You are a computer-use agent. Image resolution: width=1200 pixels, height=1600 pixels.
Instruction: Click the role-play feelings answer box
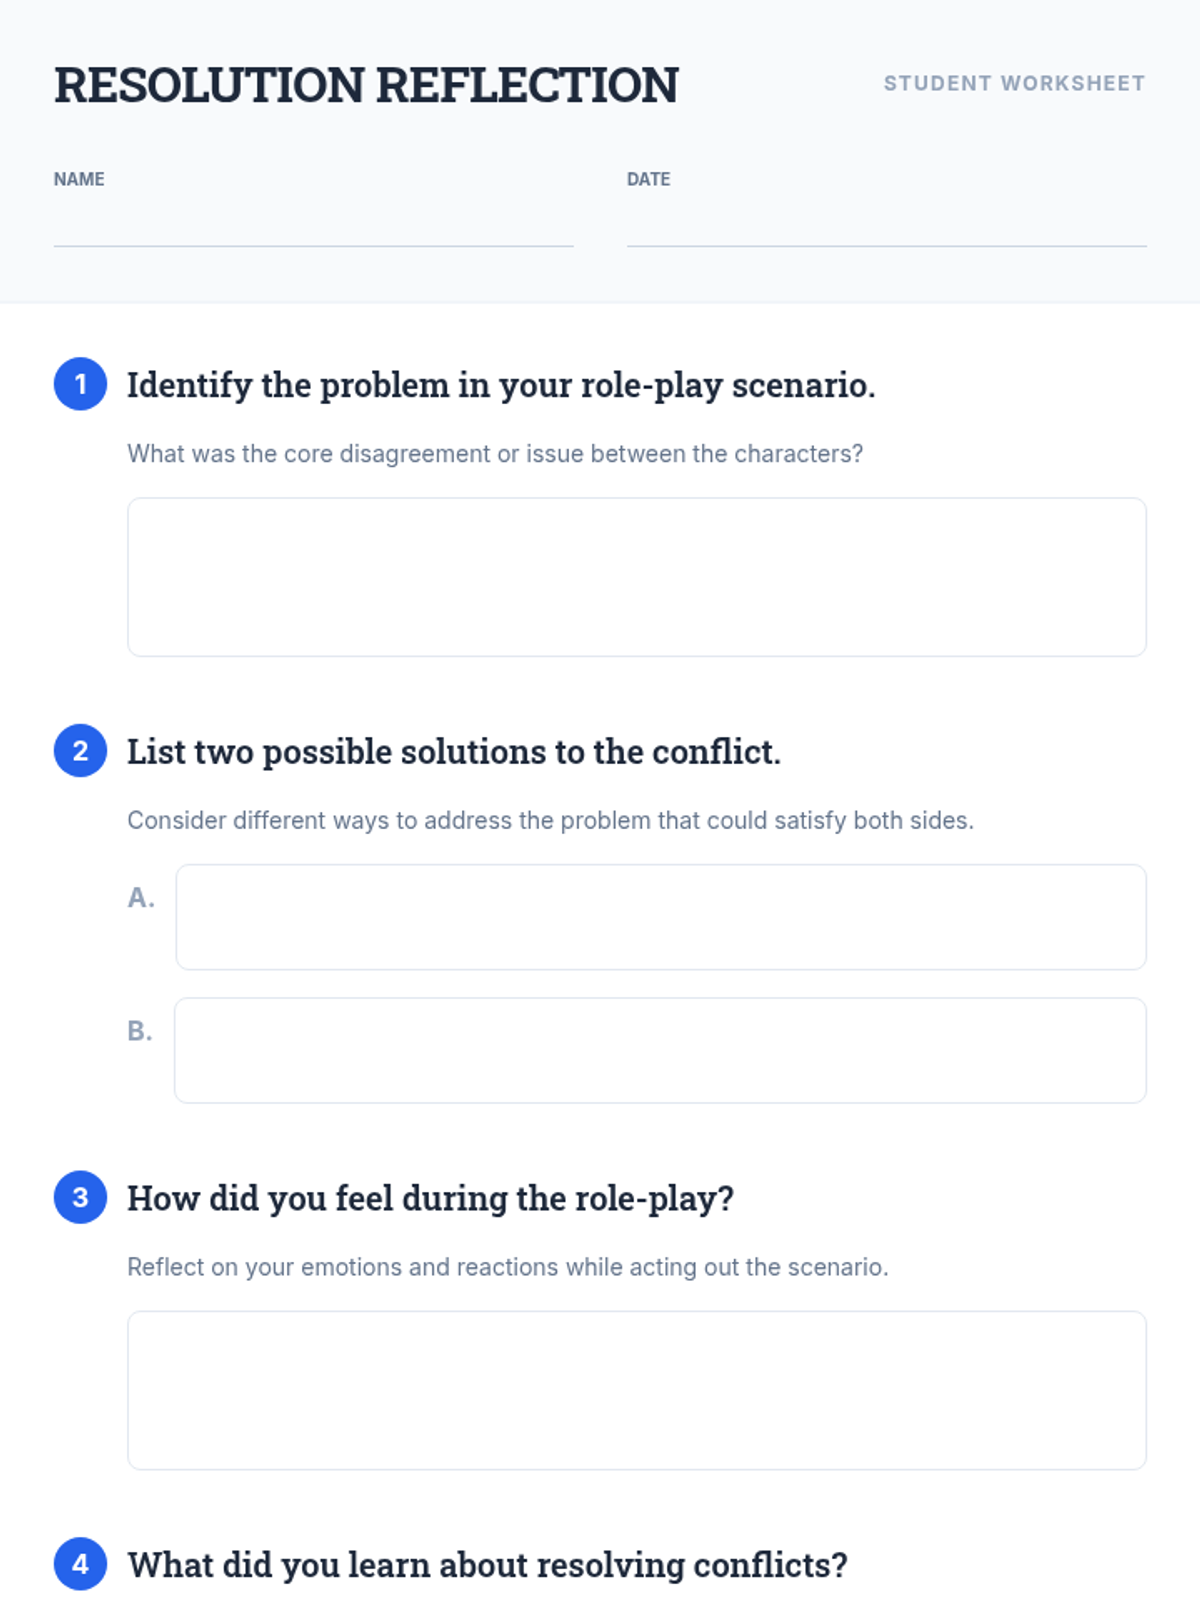tap(636, 1390)
